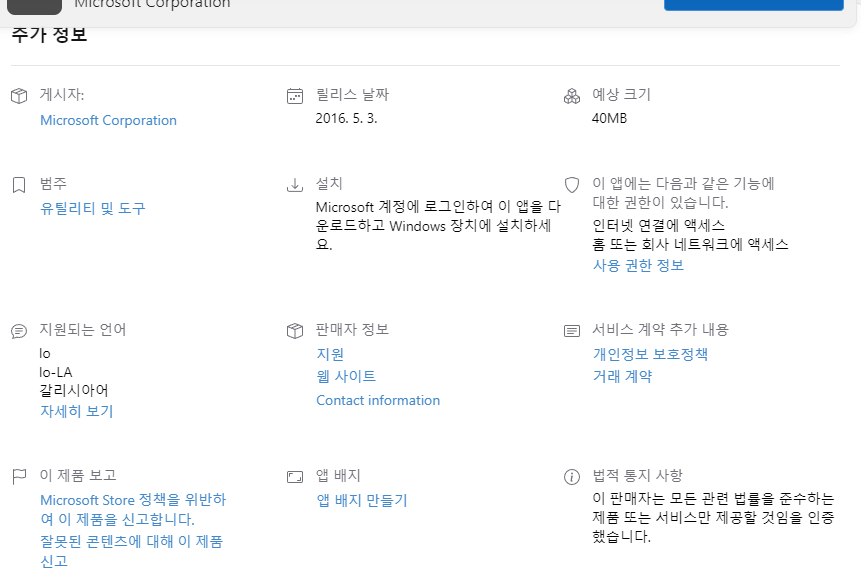This screenshot has height=588, width=861.
Task: Click the document icon beside 서비스 계약 추가 내용
Action: [571, 330]
